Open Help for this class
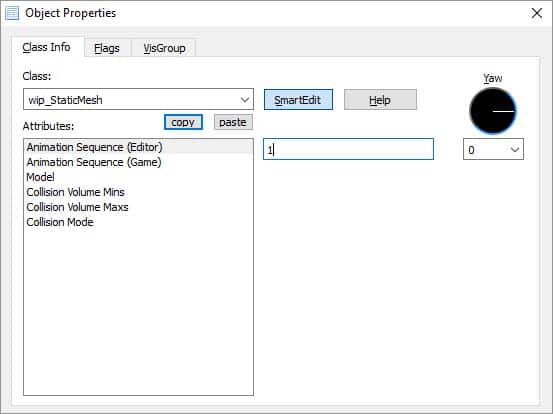553x414 pixels. (x=380, y=100)
